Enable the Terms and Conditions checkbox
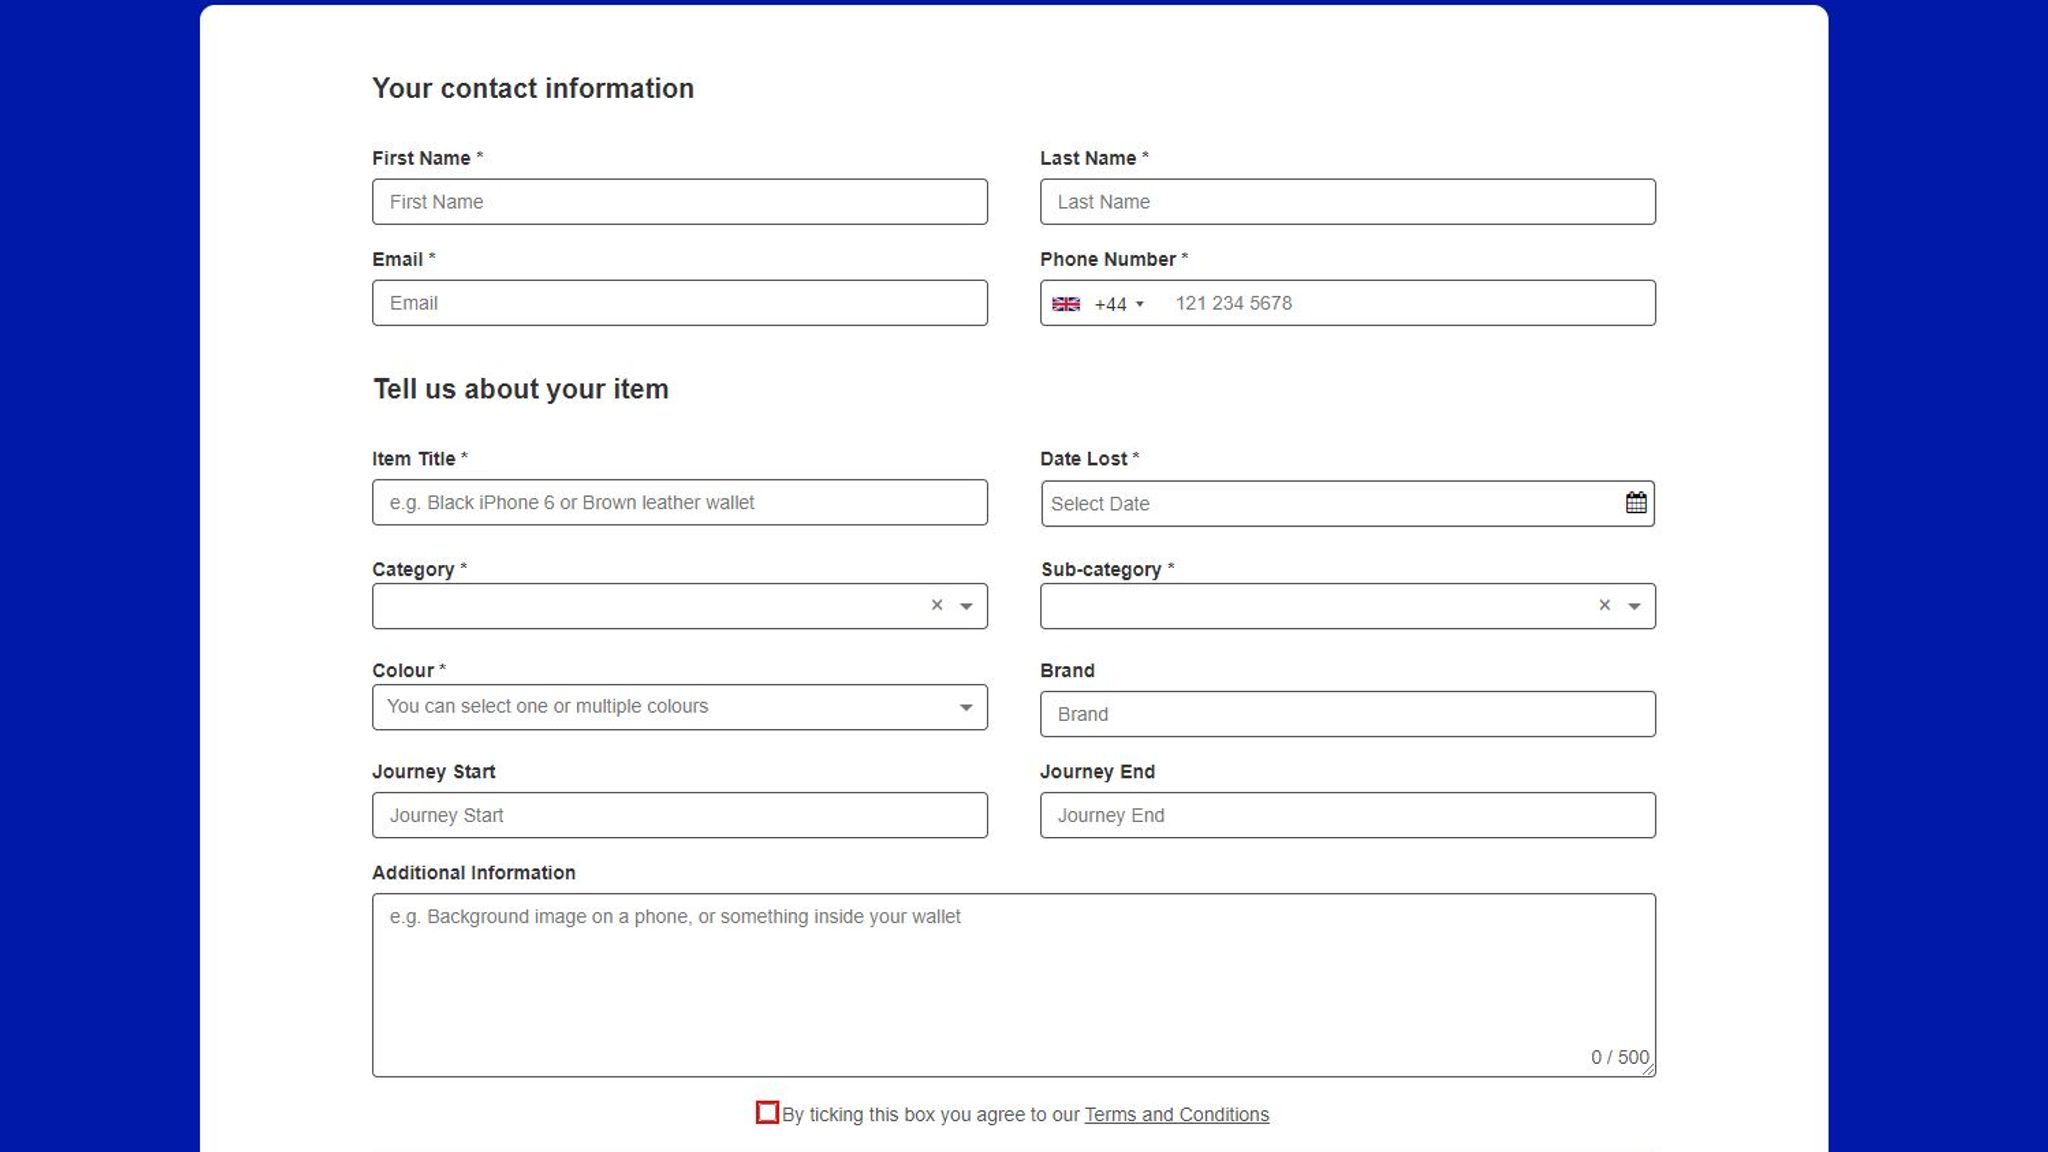Viewport: 2048px width, 1152px height. pos(768,1113)
